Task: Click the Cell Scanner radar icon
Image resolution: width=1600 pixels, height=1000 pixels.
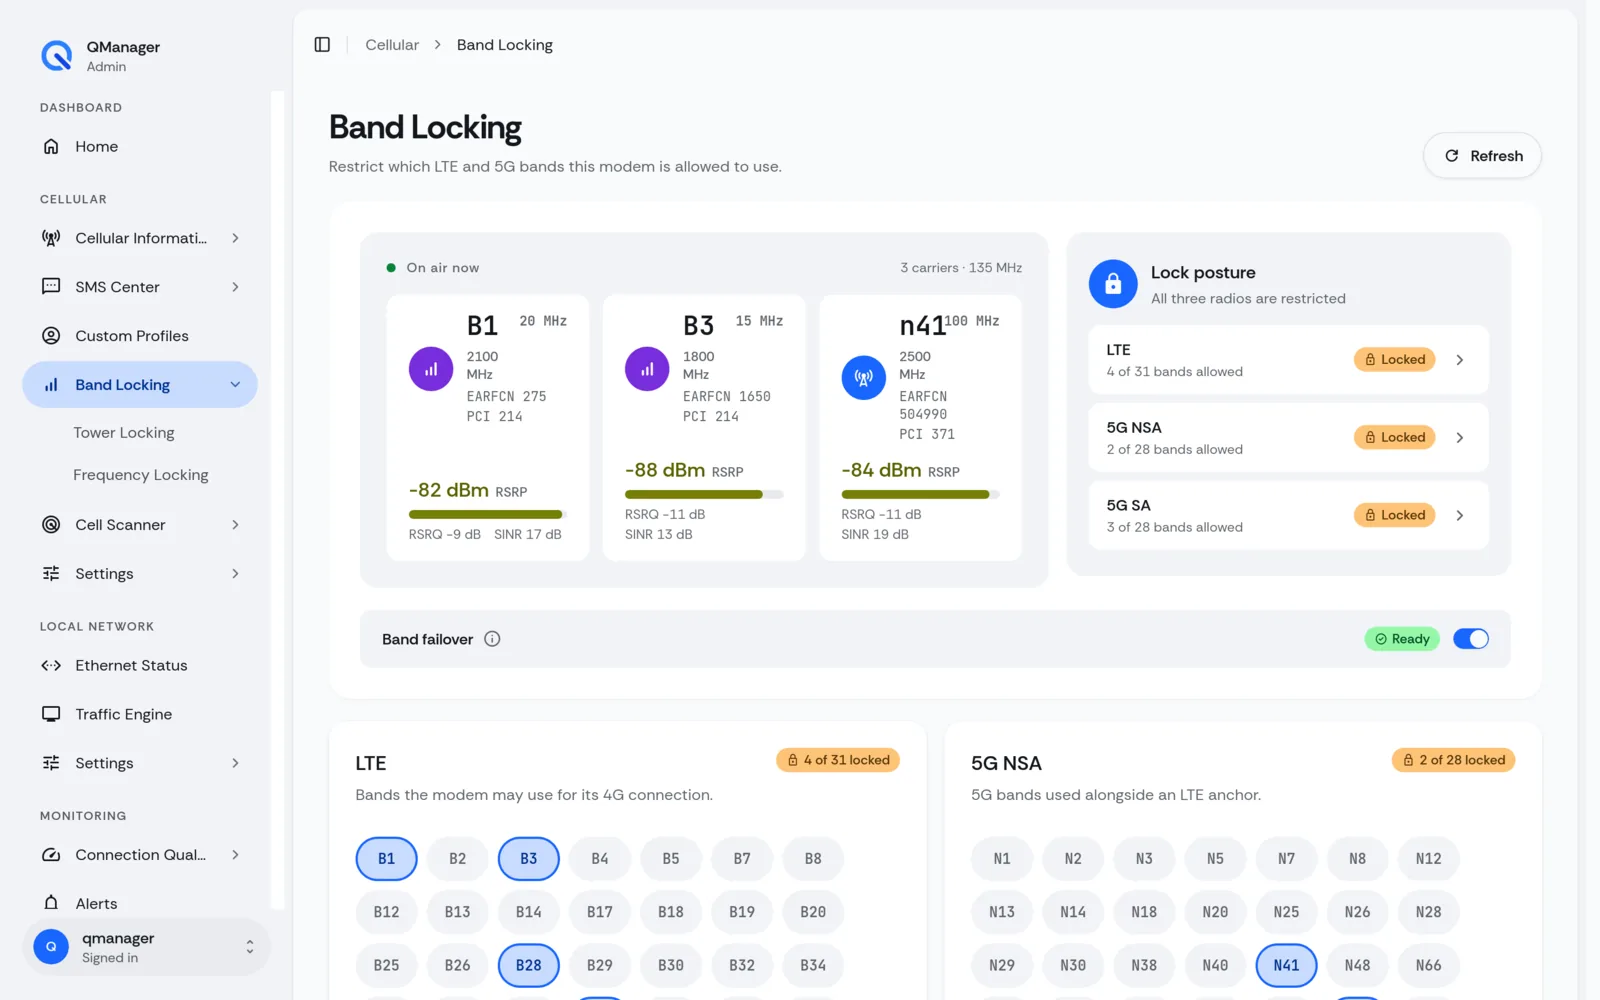Action: click(51, 525)
